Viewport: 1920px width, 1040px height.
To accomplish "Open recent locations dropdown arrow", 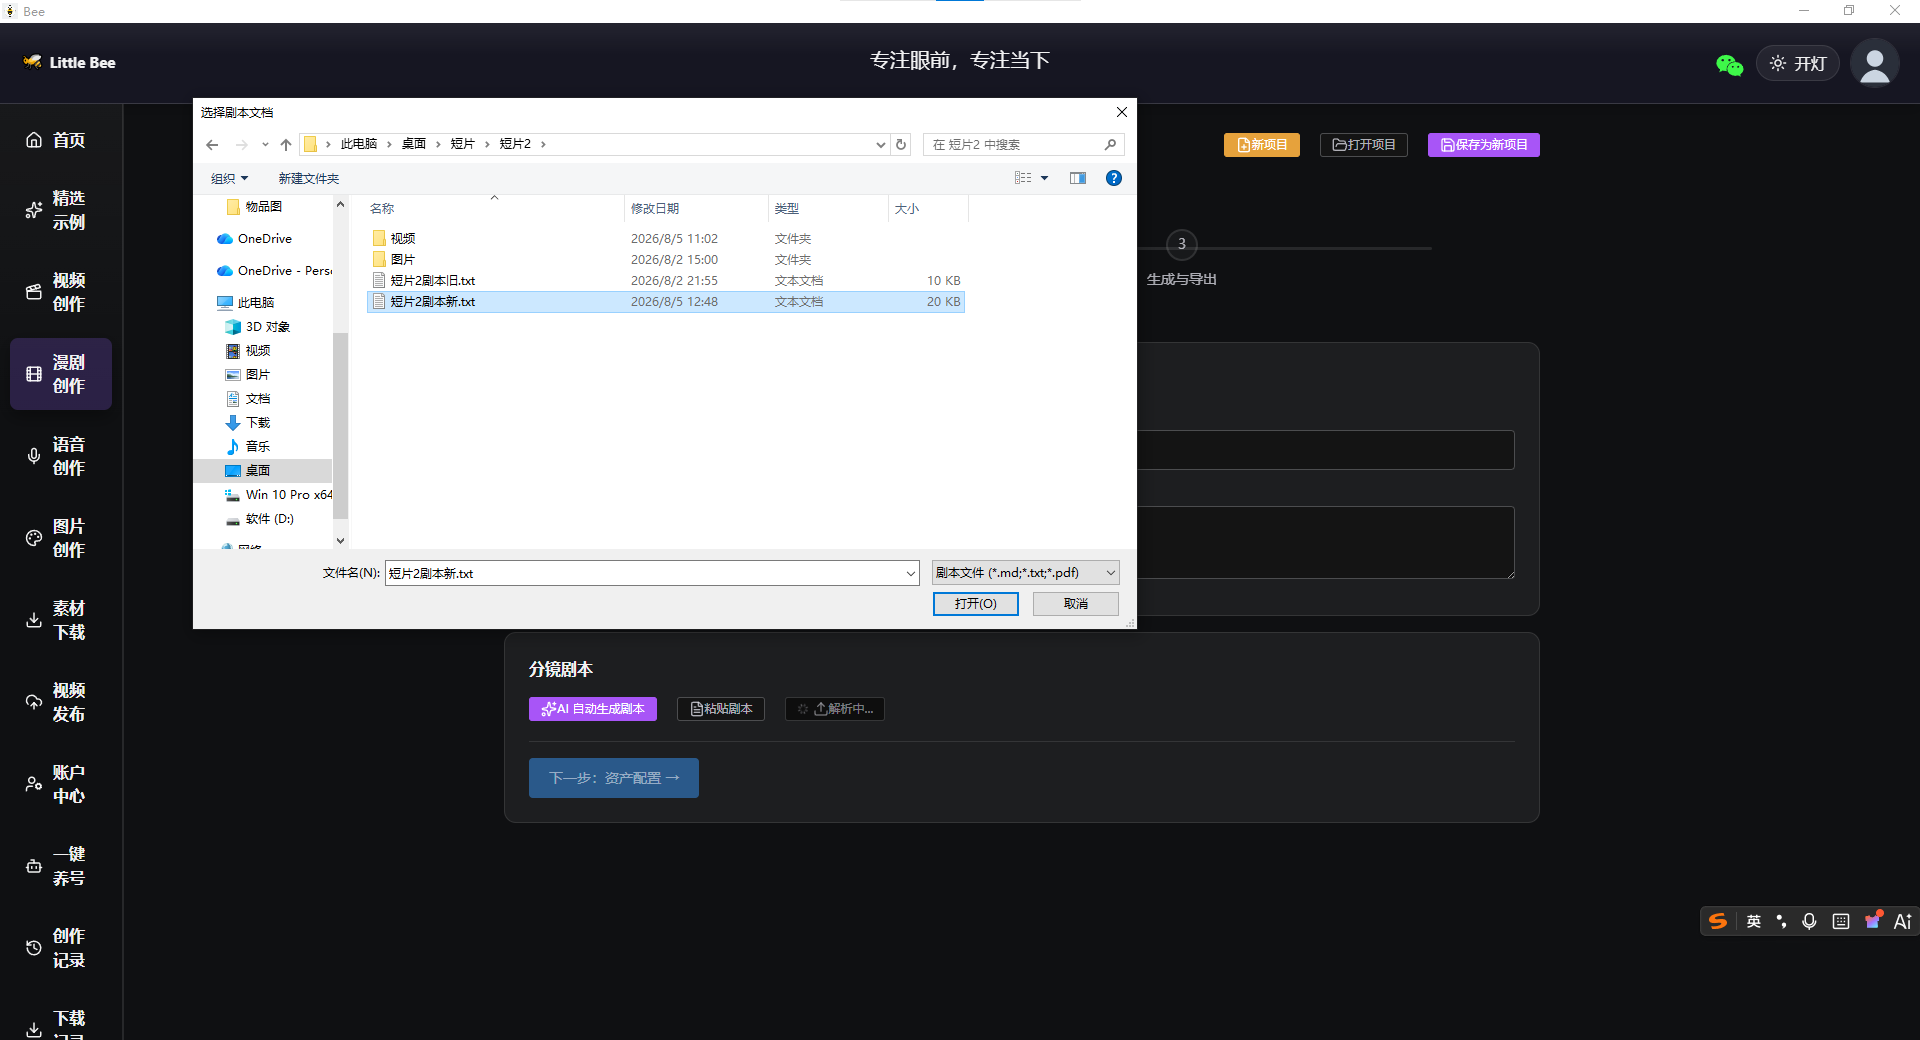I will (265, 145).
